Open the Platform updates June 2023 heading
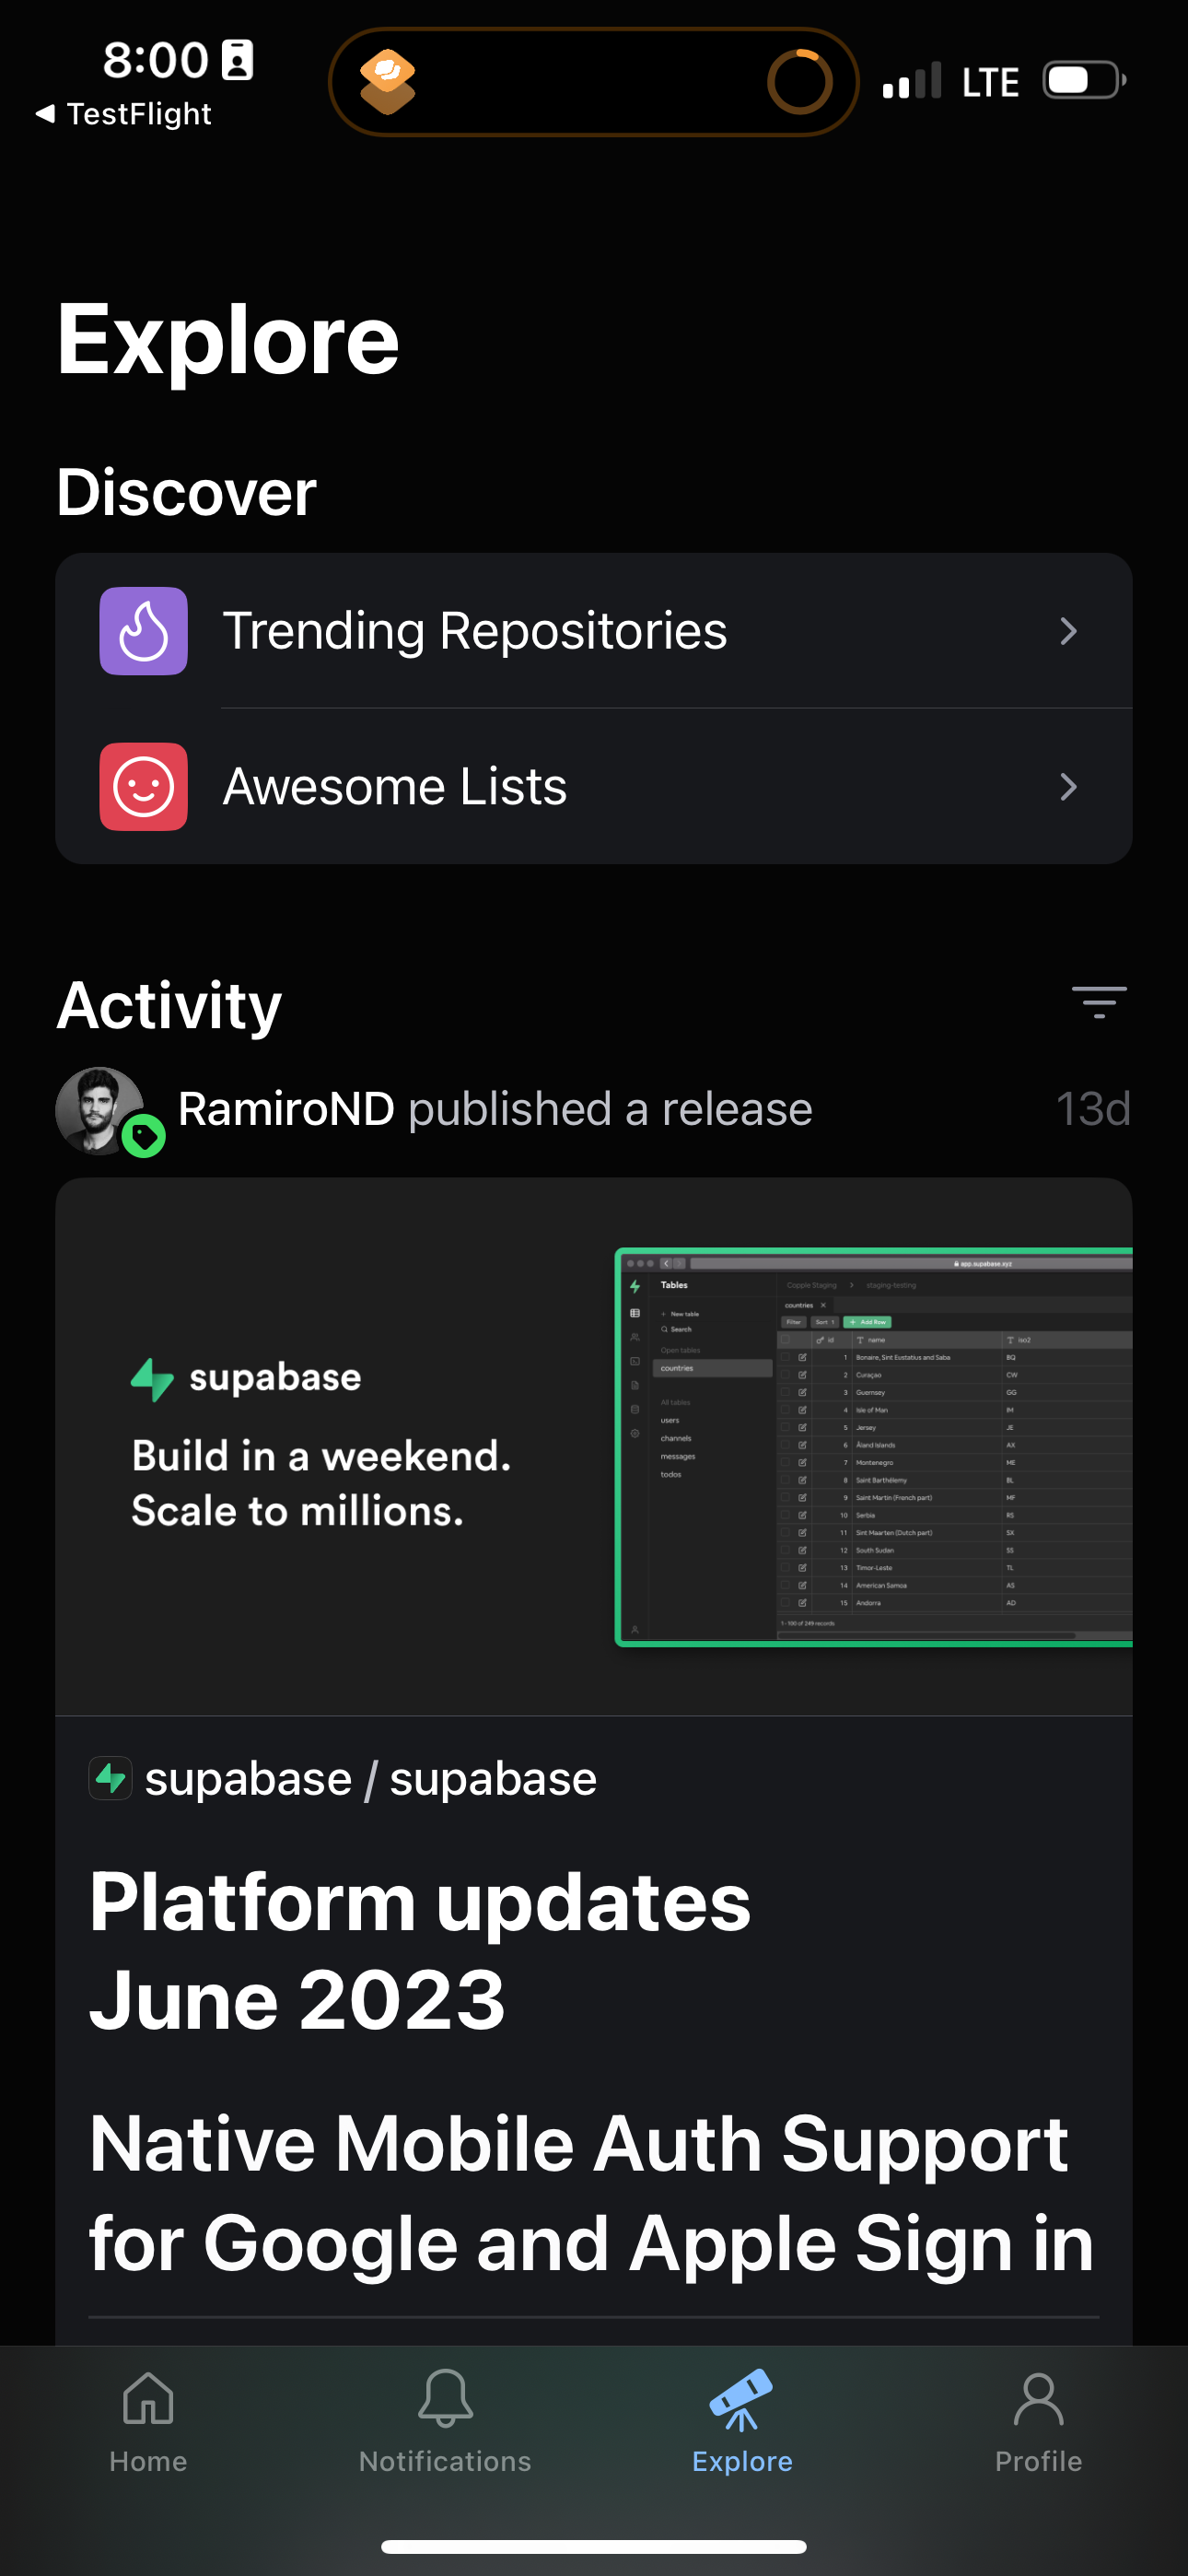1188x2576 pixels. pos(420,1950)
